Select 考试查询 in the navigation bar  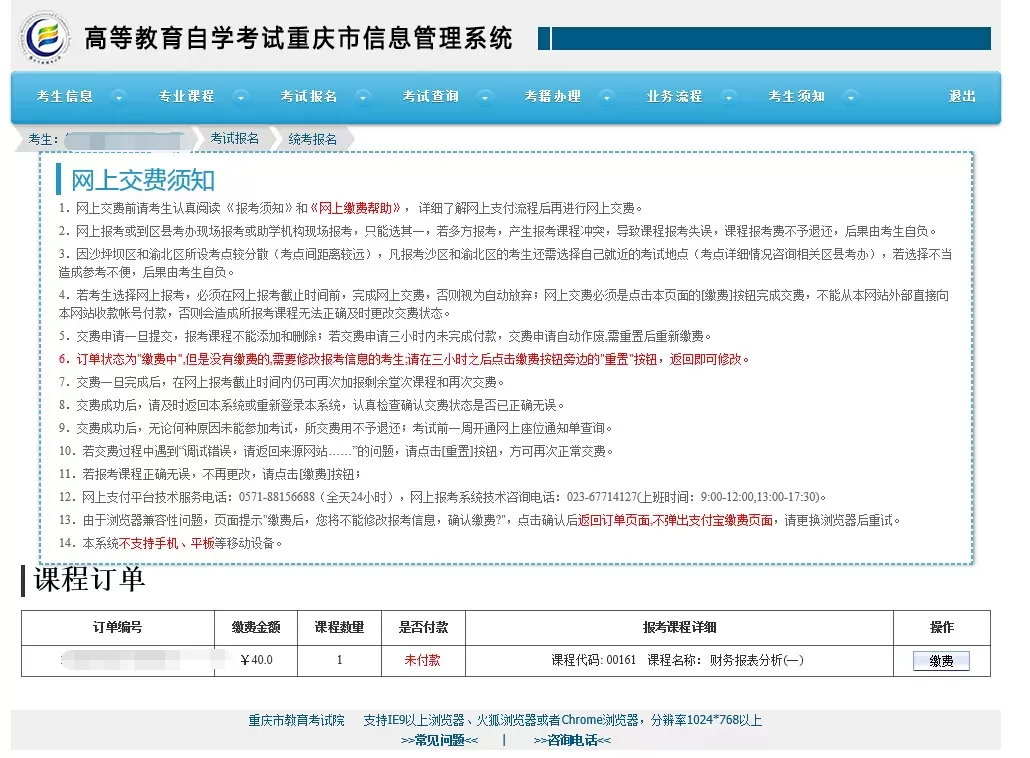click(x=431, y=97)
